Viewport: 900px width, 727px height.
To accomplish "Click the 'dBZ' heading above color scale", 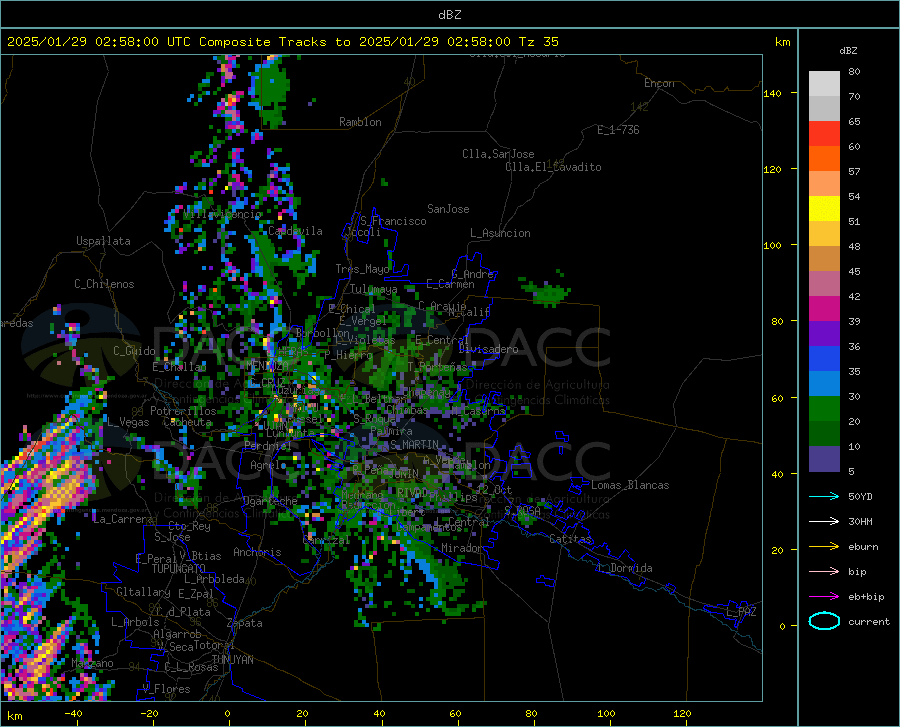I will [848, 50].
